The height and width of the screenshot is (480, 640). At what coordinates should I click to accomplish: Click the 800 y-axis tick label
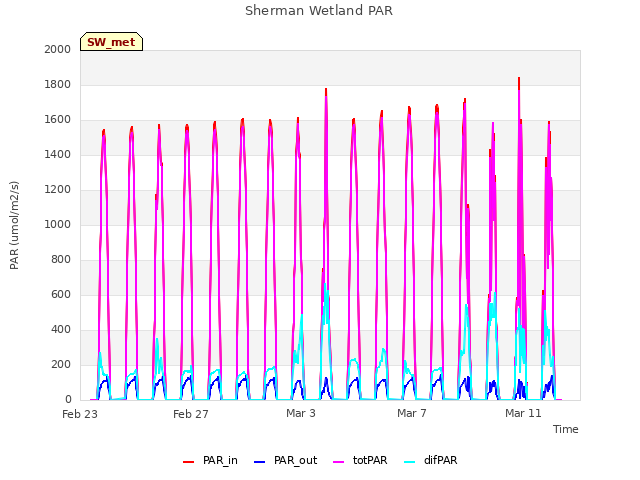[61, 260]
